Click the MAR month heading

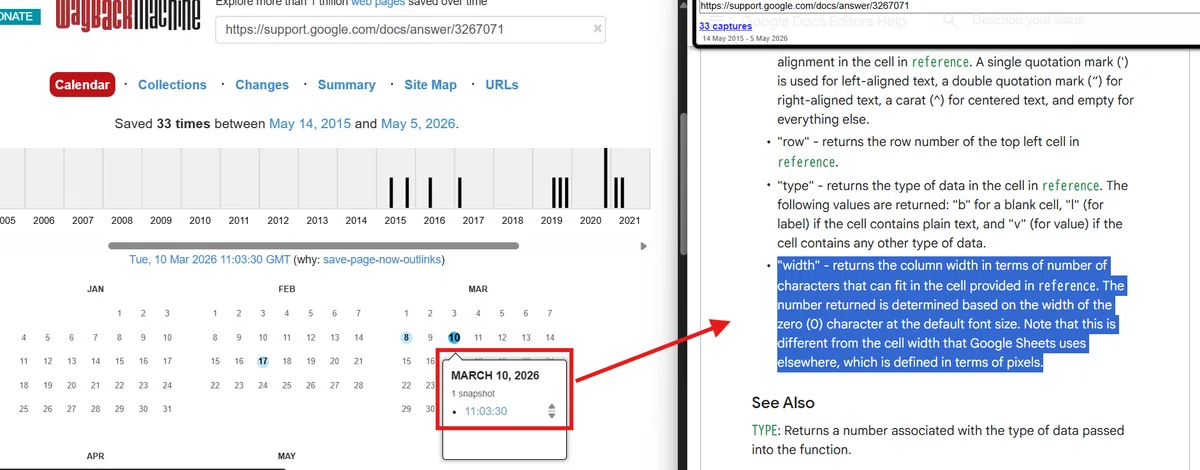click(x=478, y=289)
